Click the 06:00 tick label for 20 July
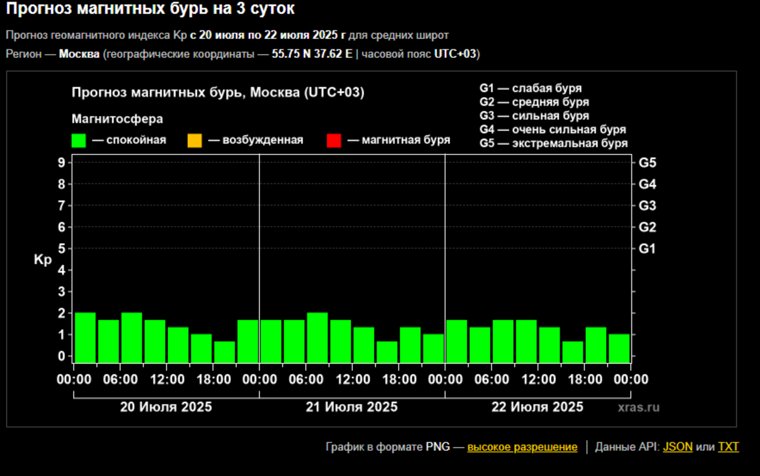Image resolution: width=760 pixels, height=476 pixels. click(120, 379)
